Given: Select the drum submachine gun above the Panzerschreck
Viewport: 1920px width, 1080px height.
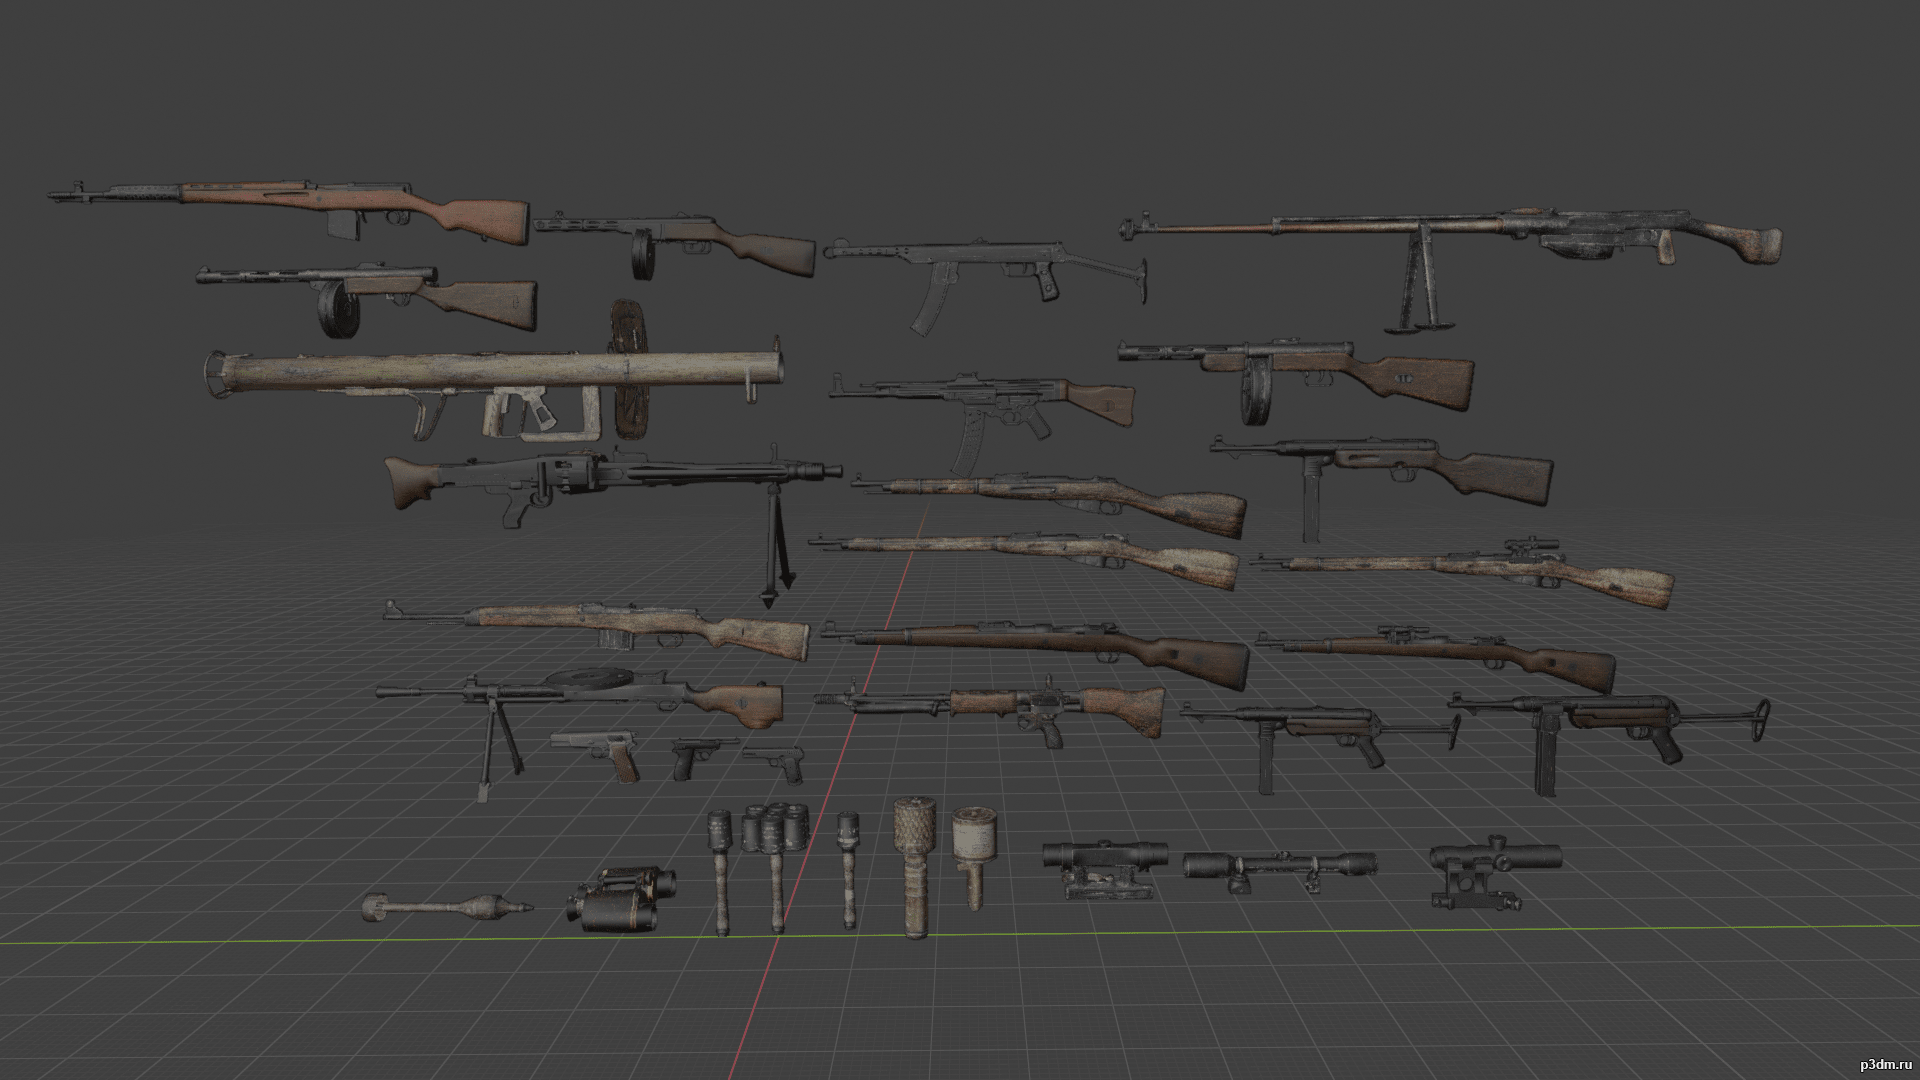Looking at the screenshot, I should click(366, 298).
